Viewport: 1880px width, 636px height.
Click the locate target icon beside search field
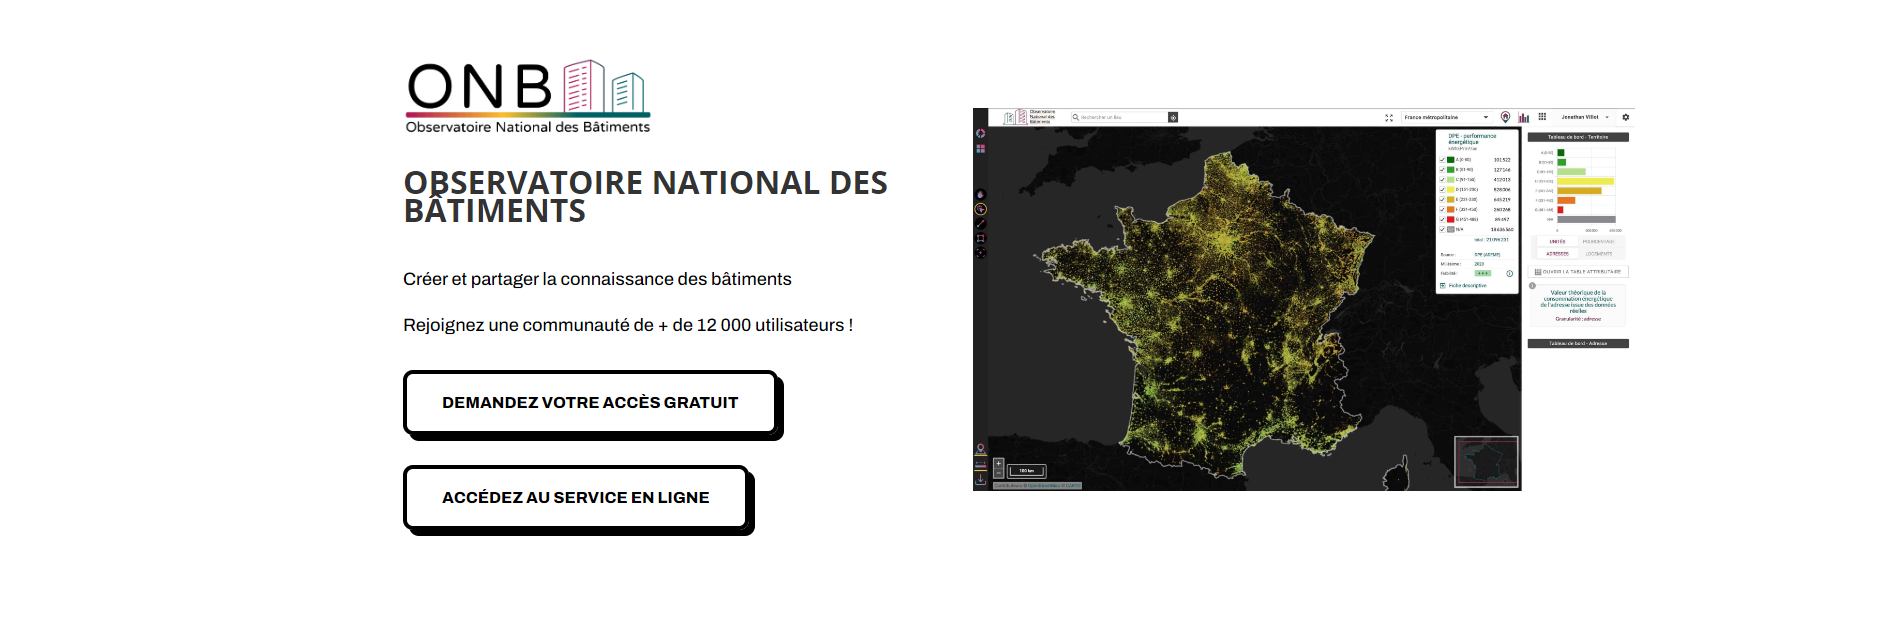pyautogui.click(x=1173, y=117)
